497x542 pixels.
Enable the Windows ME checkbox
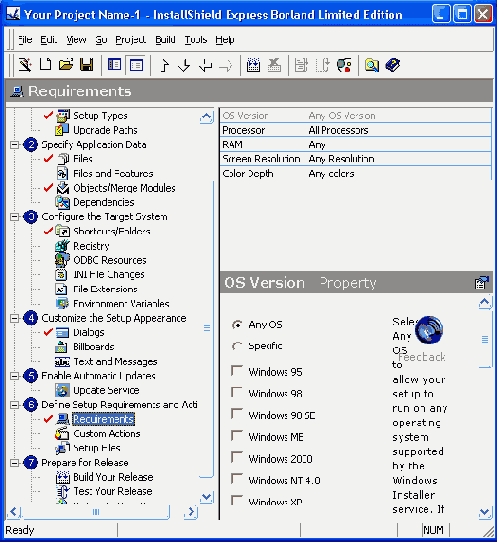pos(237,436)
